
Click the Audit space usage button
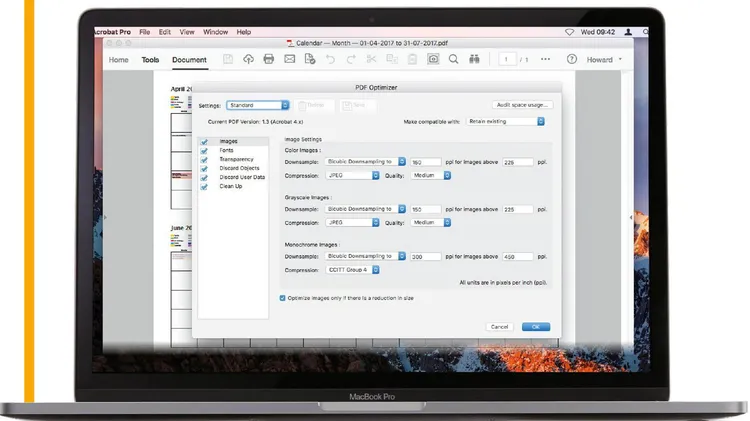tap(522, 105)
